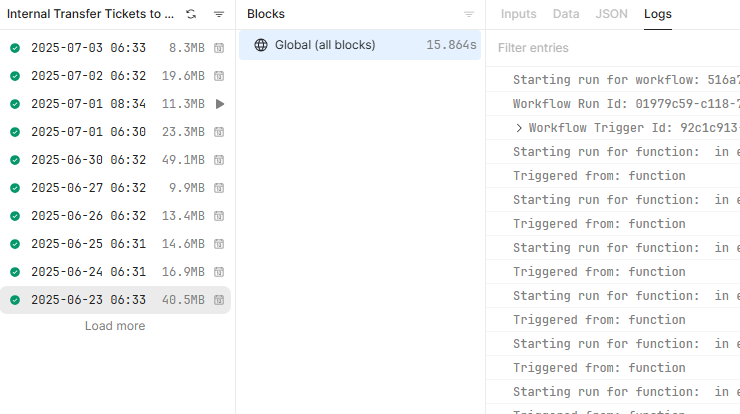Click calendar icon for the 2025-07-03 run

pyautogui.click(x=219, y=48)
